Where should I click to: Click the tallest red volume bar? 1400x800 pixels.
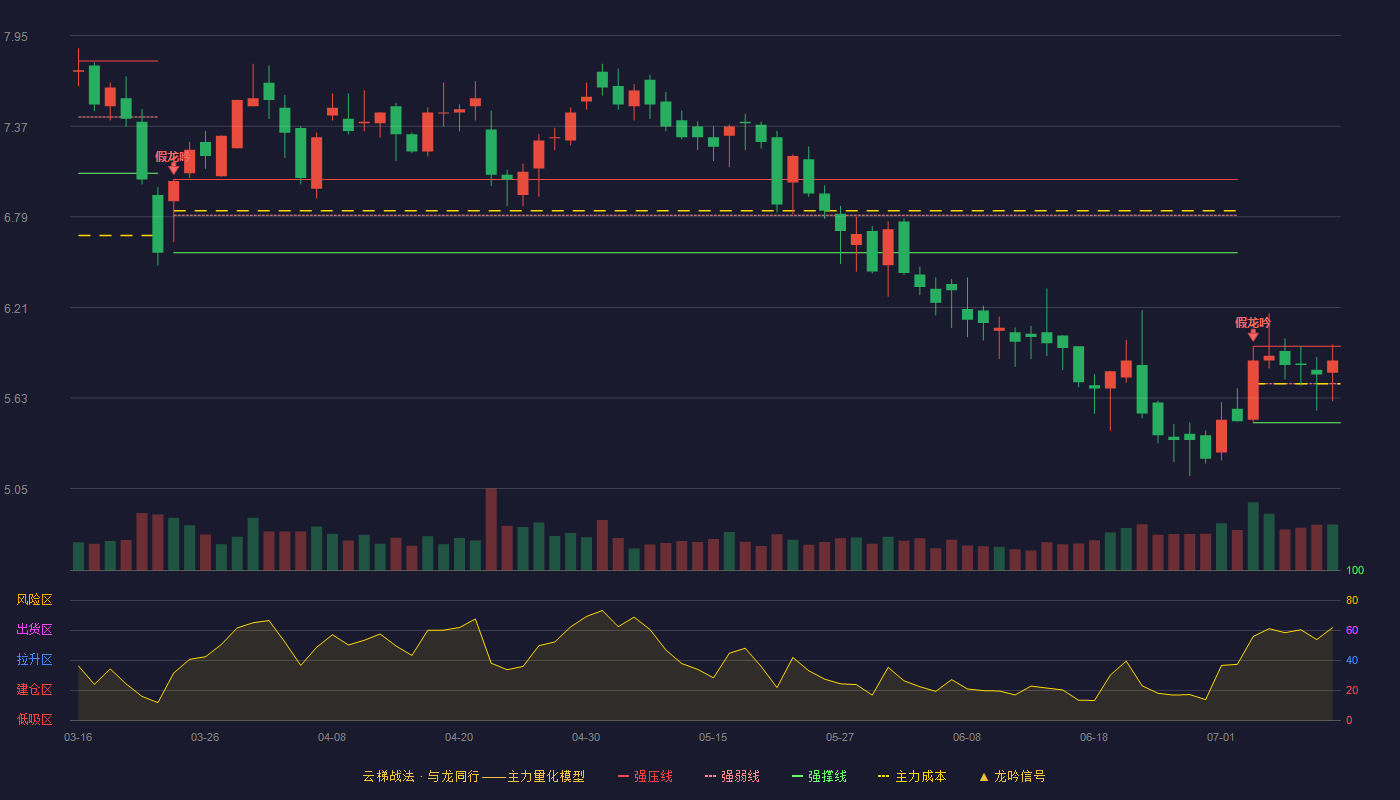click(491, 529)
